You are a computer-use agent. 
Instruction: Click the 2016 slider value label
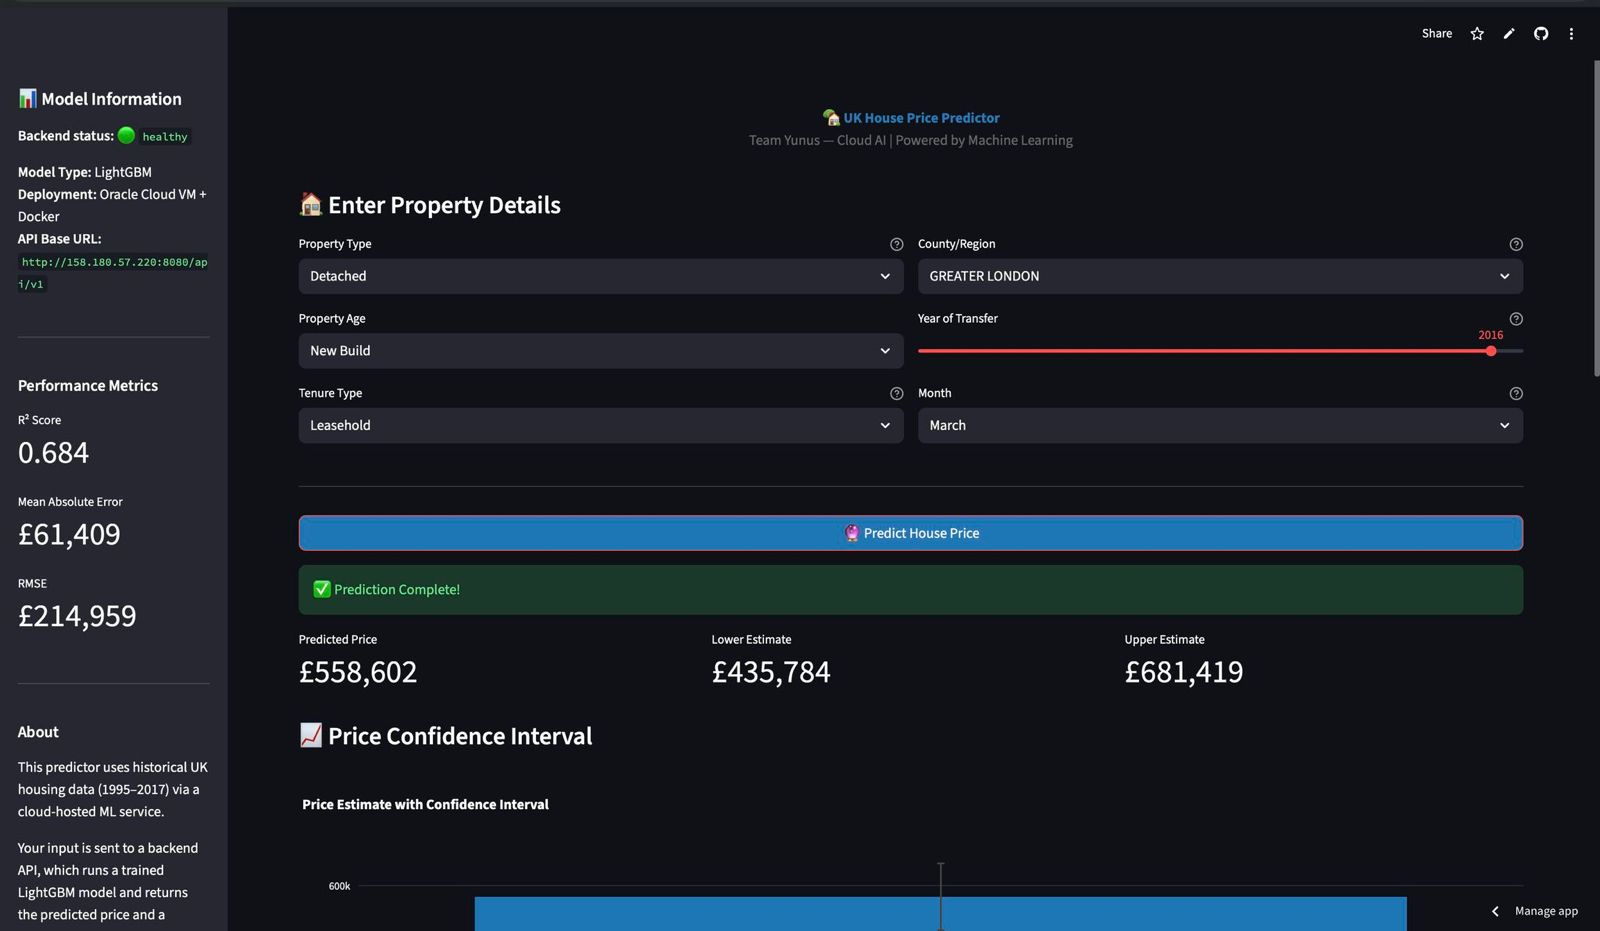(x=1491, y=335)
